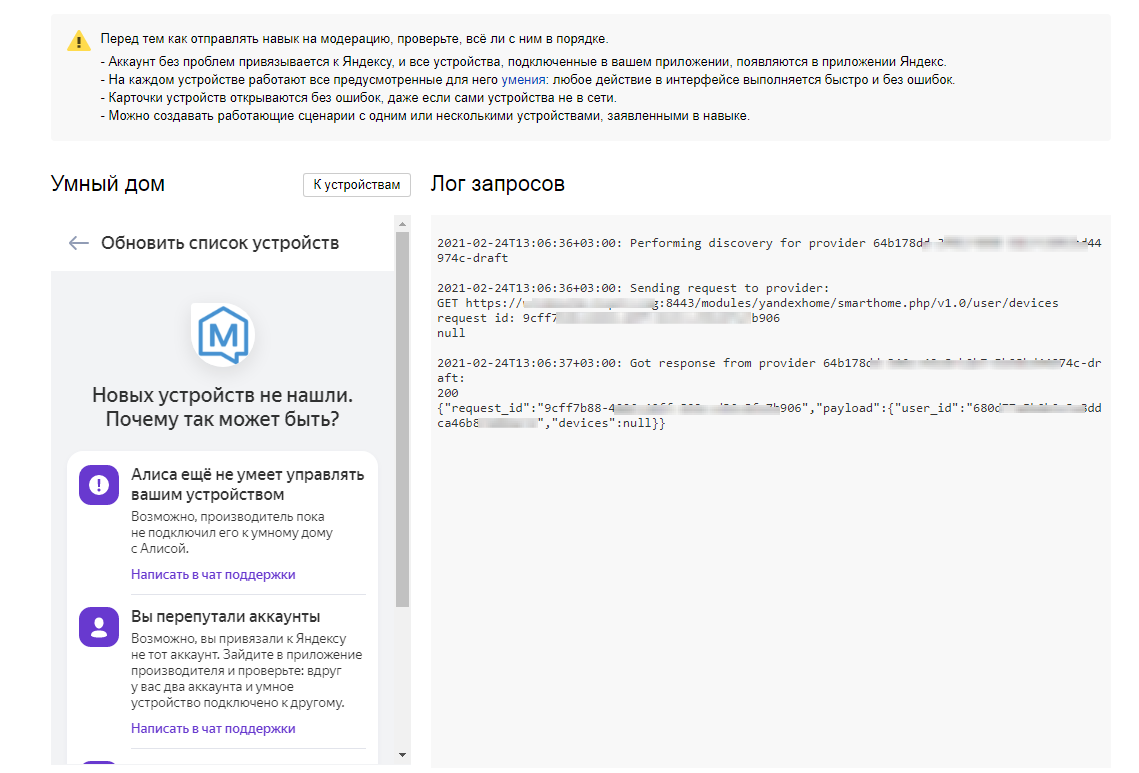Open the К устройствам button
Screen dimensions: 1139x773
pyautogui.click(x=357, y=185)
